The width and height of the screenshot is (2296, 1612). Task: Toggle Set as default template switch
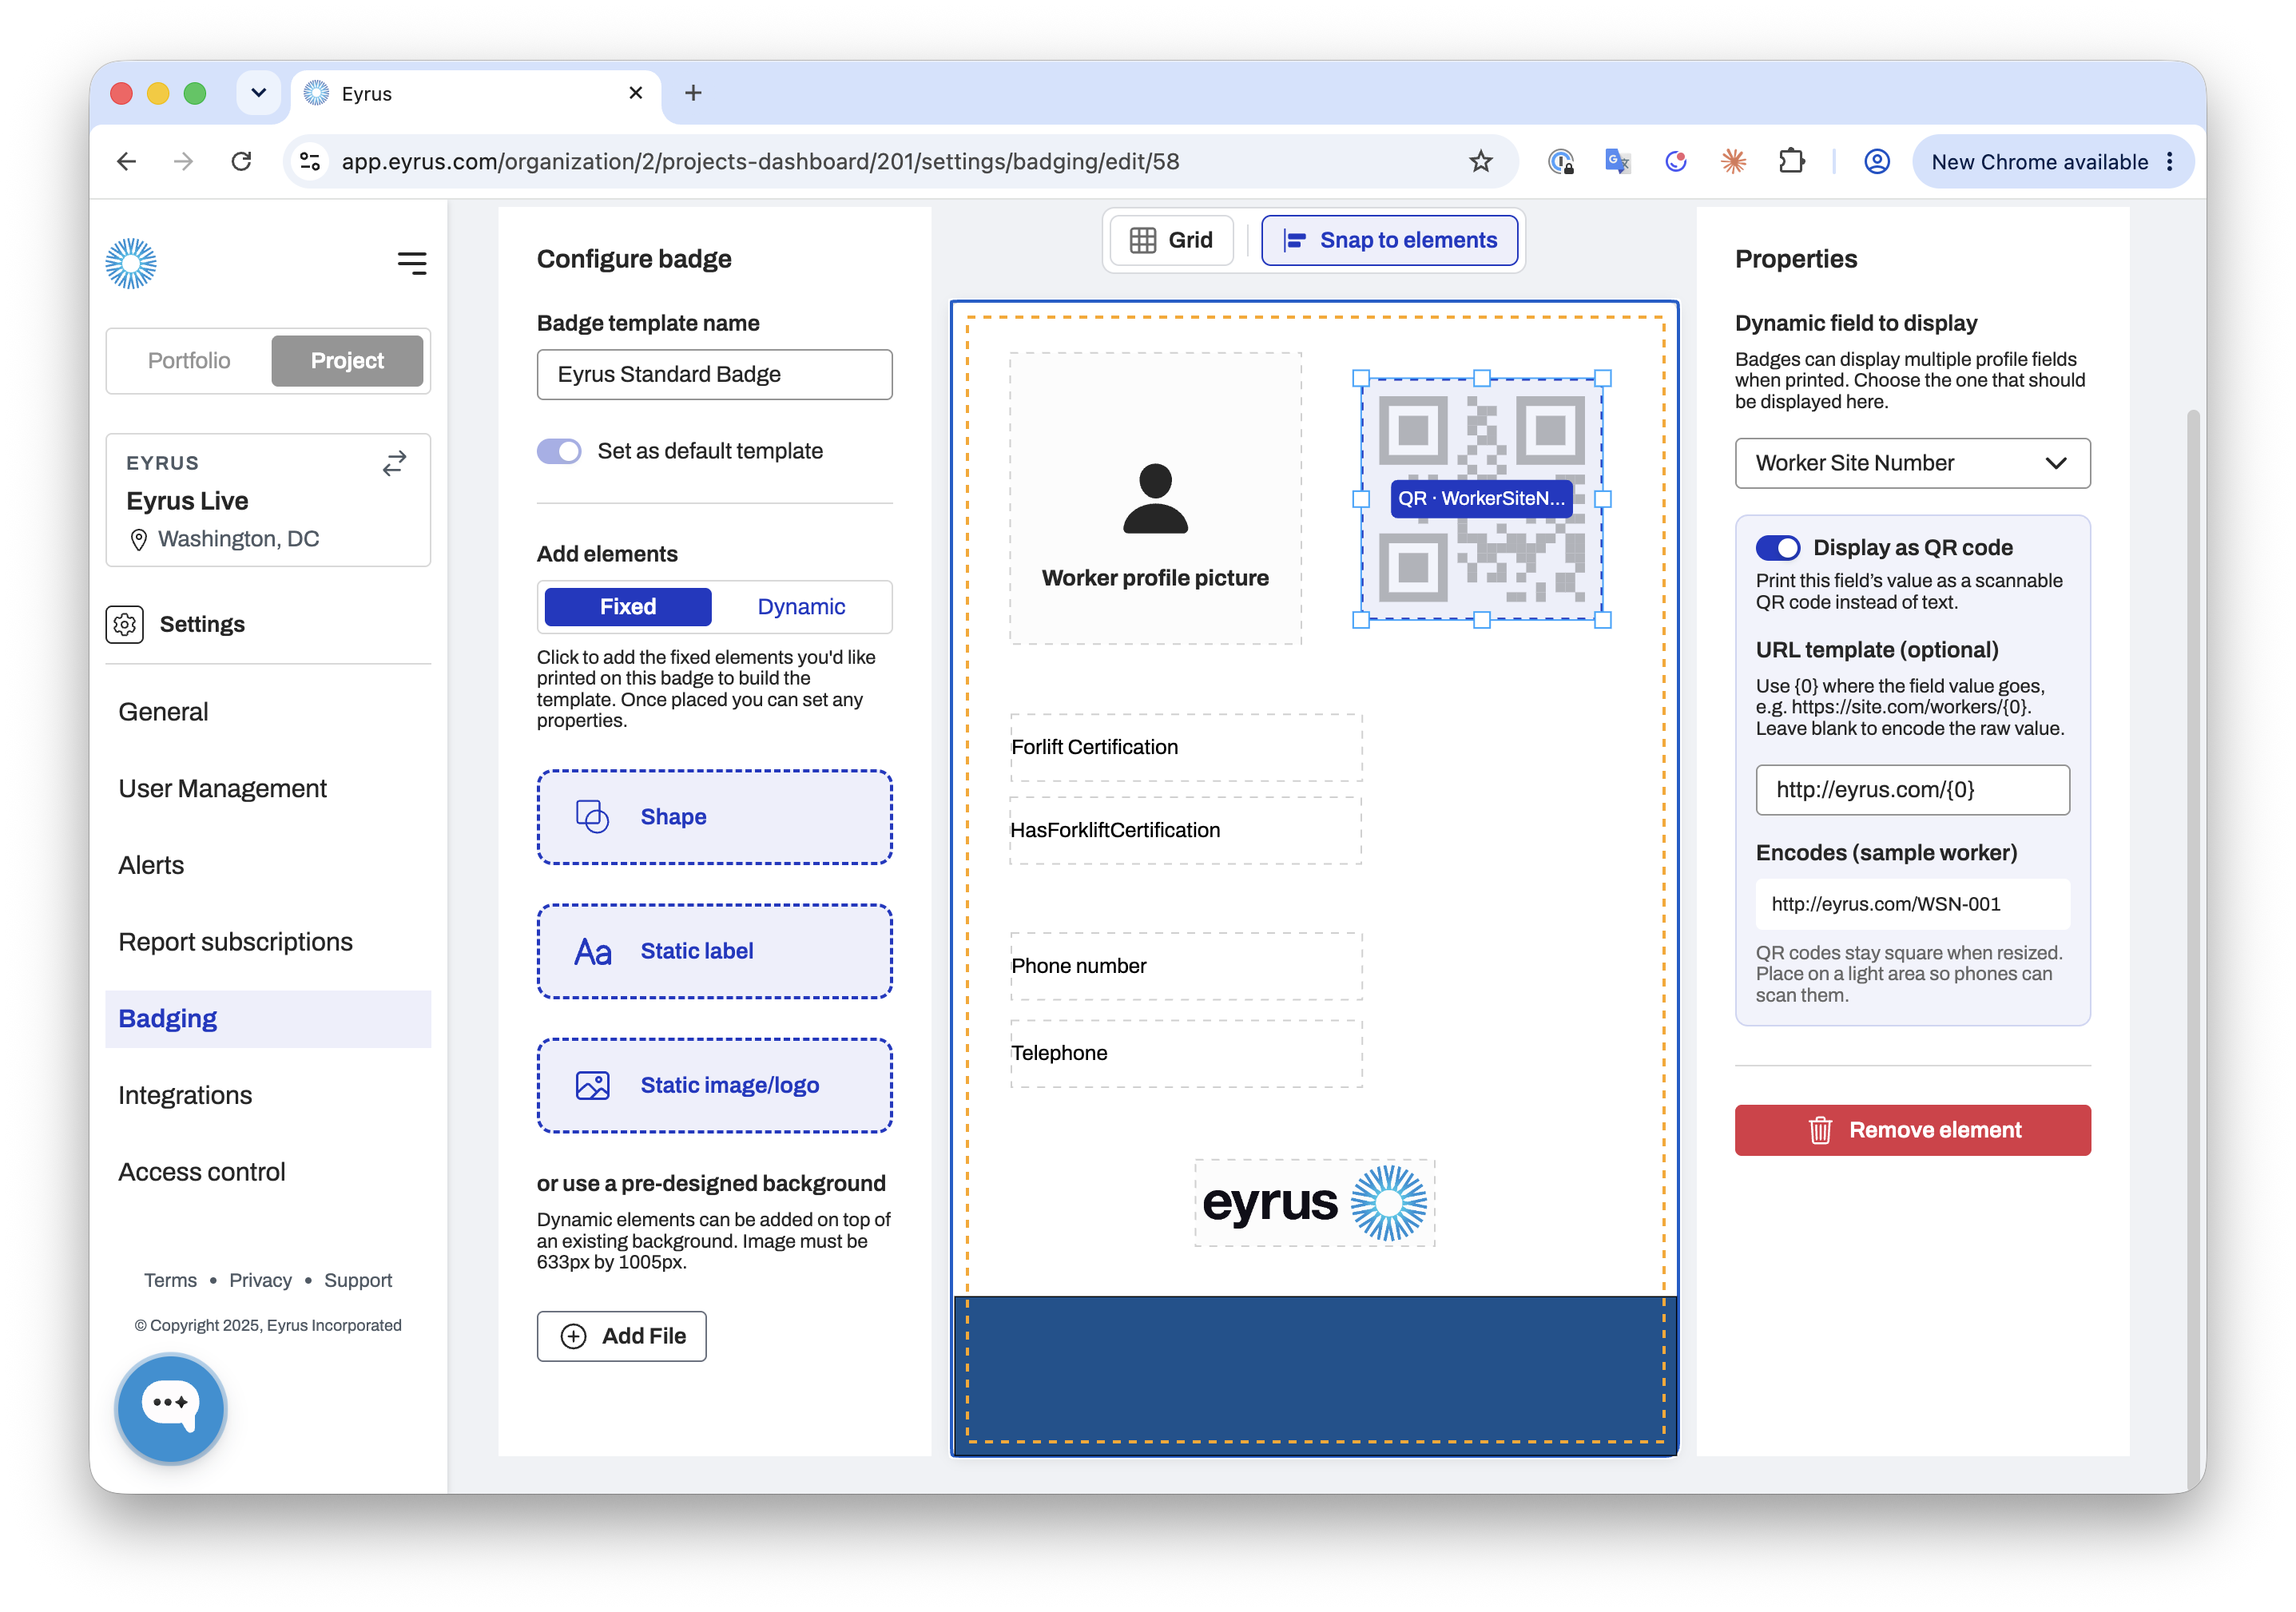(x=559, y=451)
